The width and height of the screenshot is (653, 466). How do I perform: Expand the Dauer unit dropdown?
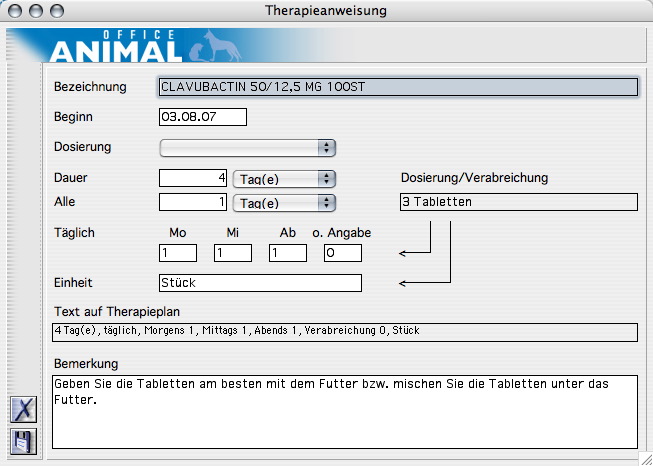click(283, 178)
